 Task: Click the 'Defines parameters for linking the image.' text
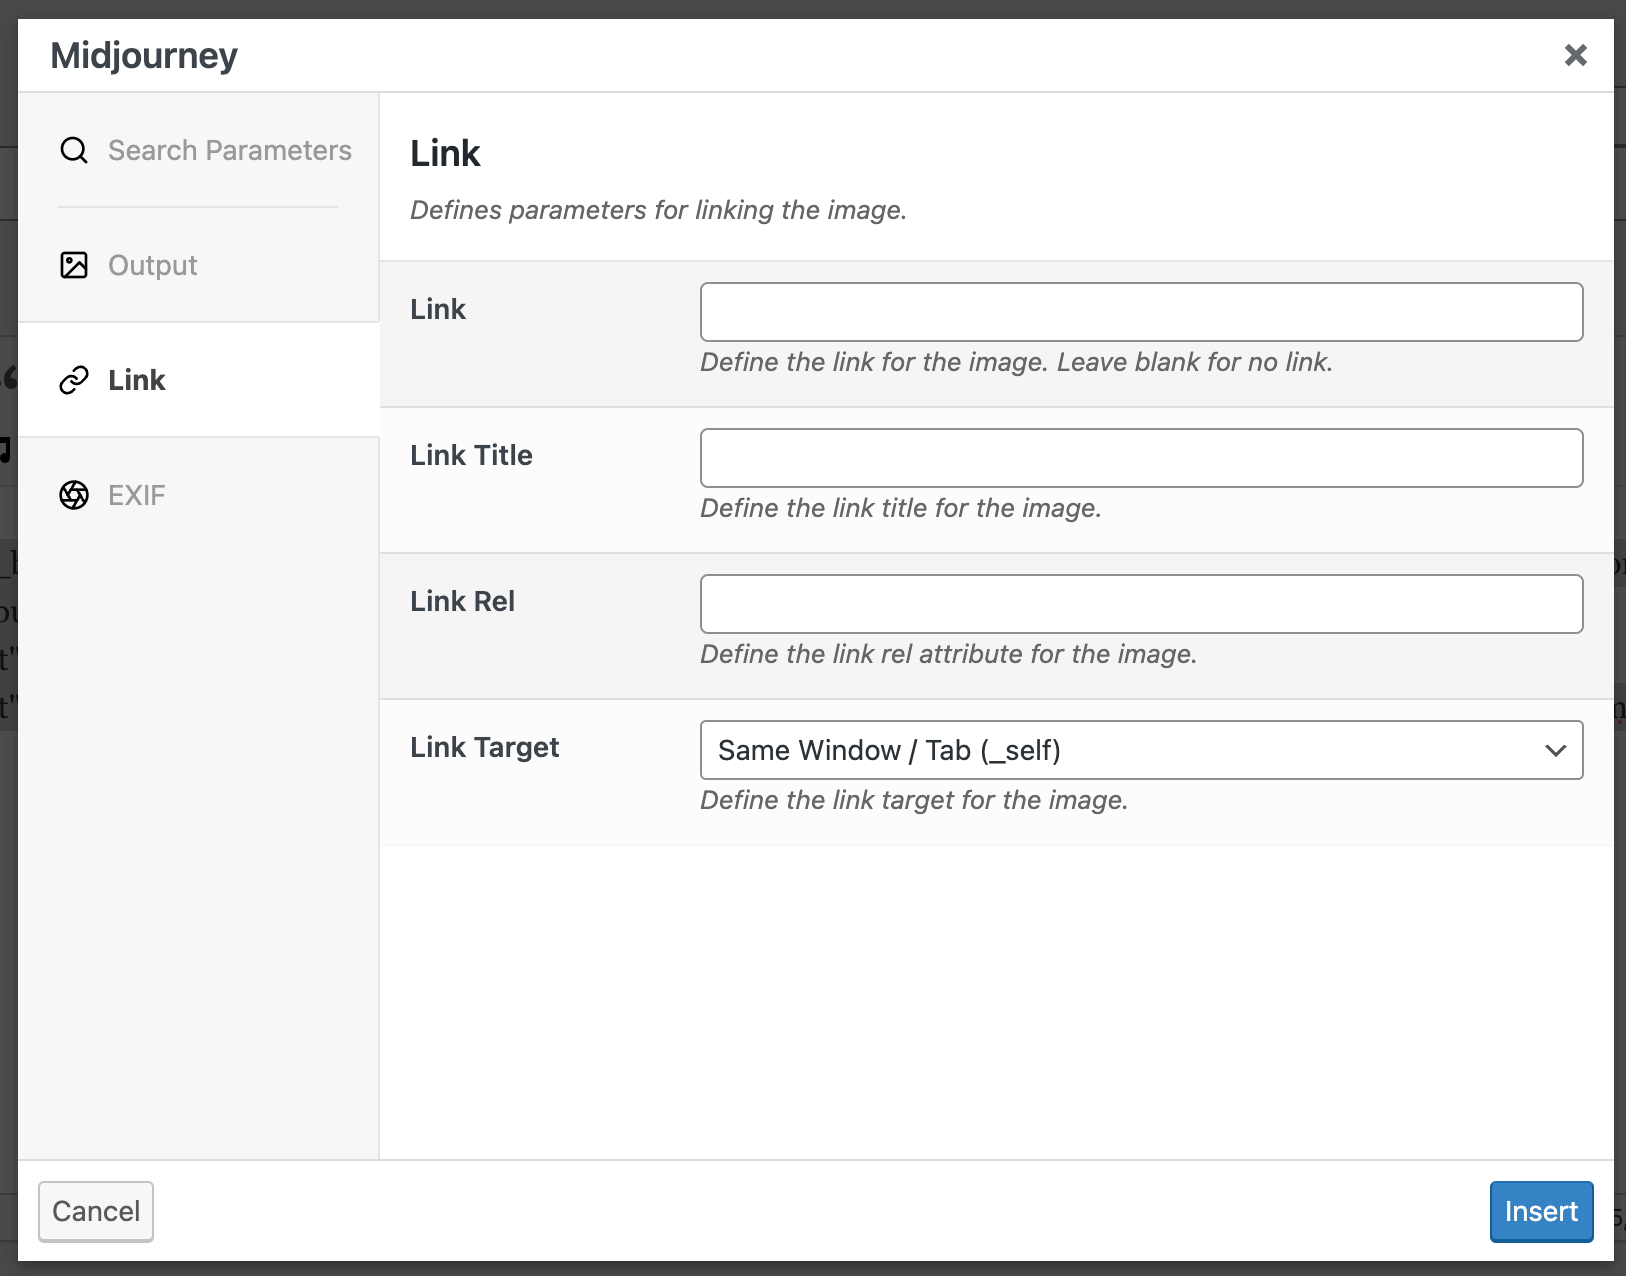(658, 210)
